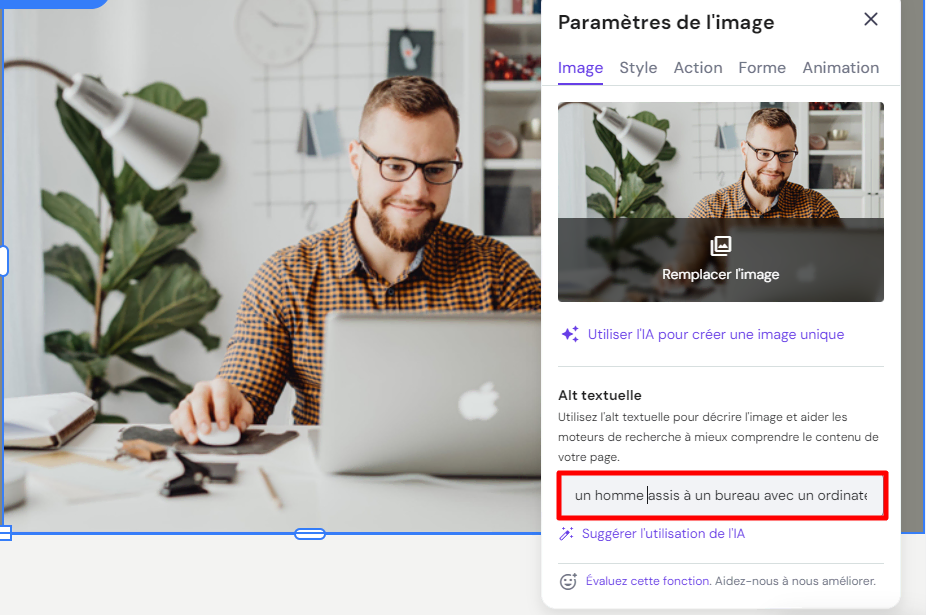Switch to the Action tab
Image resolution: width=926 pixels, height=615 pixels.
tap(697, 68)
